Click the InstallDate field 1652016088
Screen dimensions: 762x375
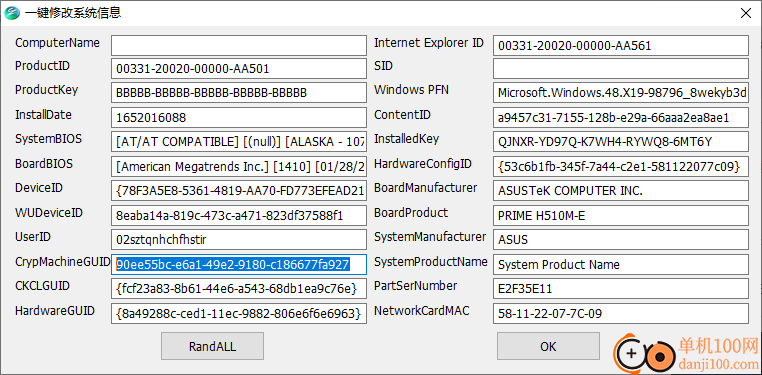click(x=239, y=118)
